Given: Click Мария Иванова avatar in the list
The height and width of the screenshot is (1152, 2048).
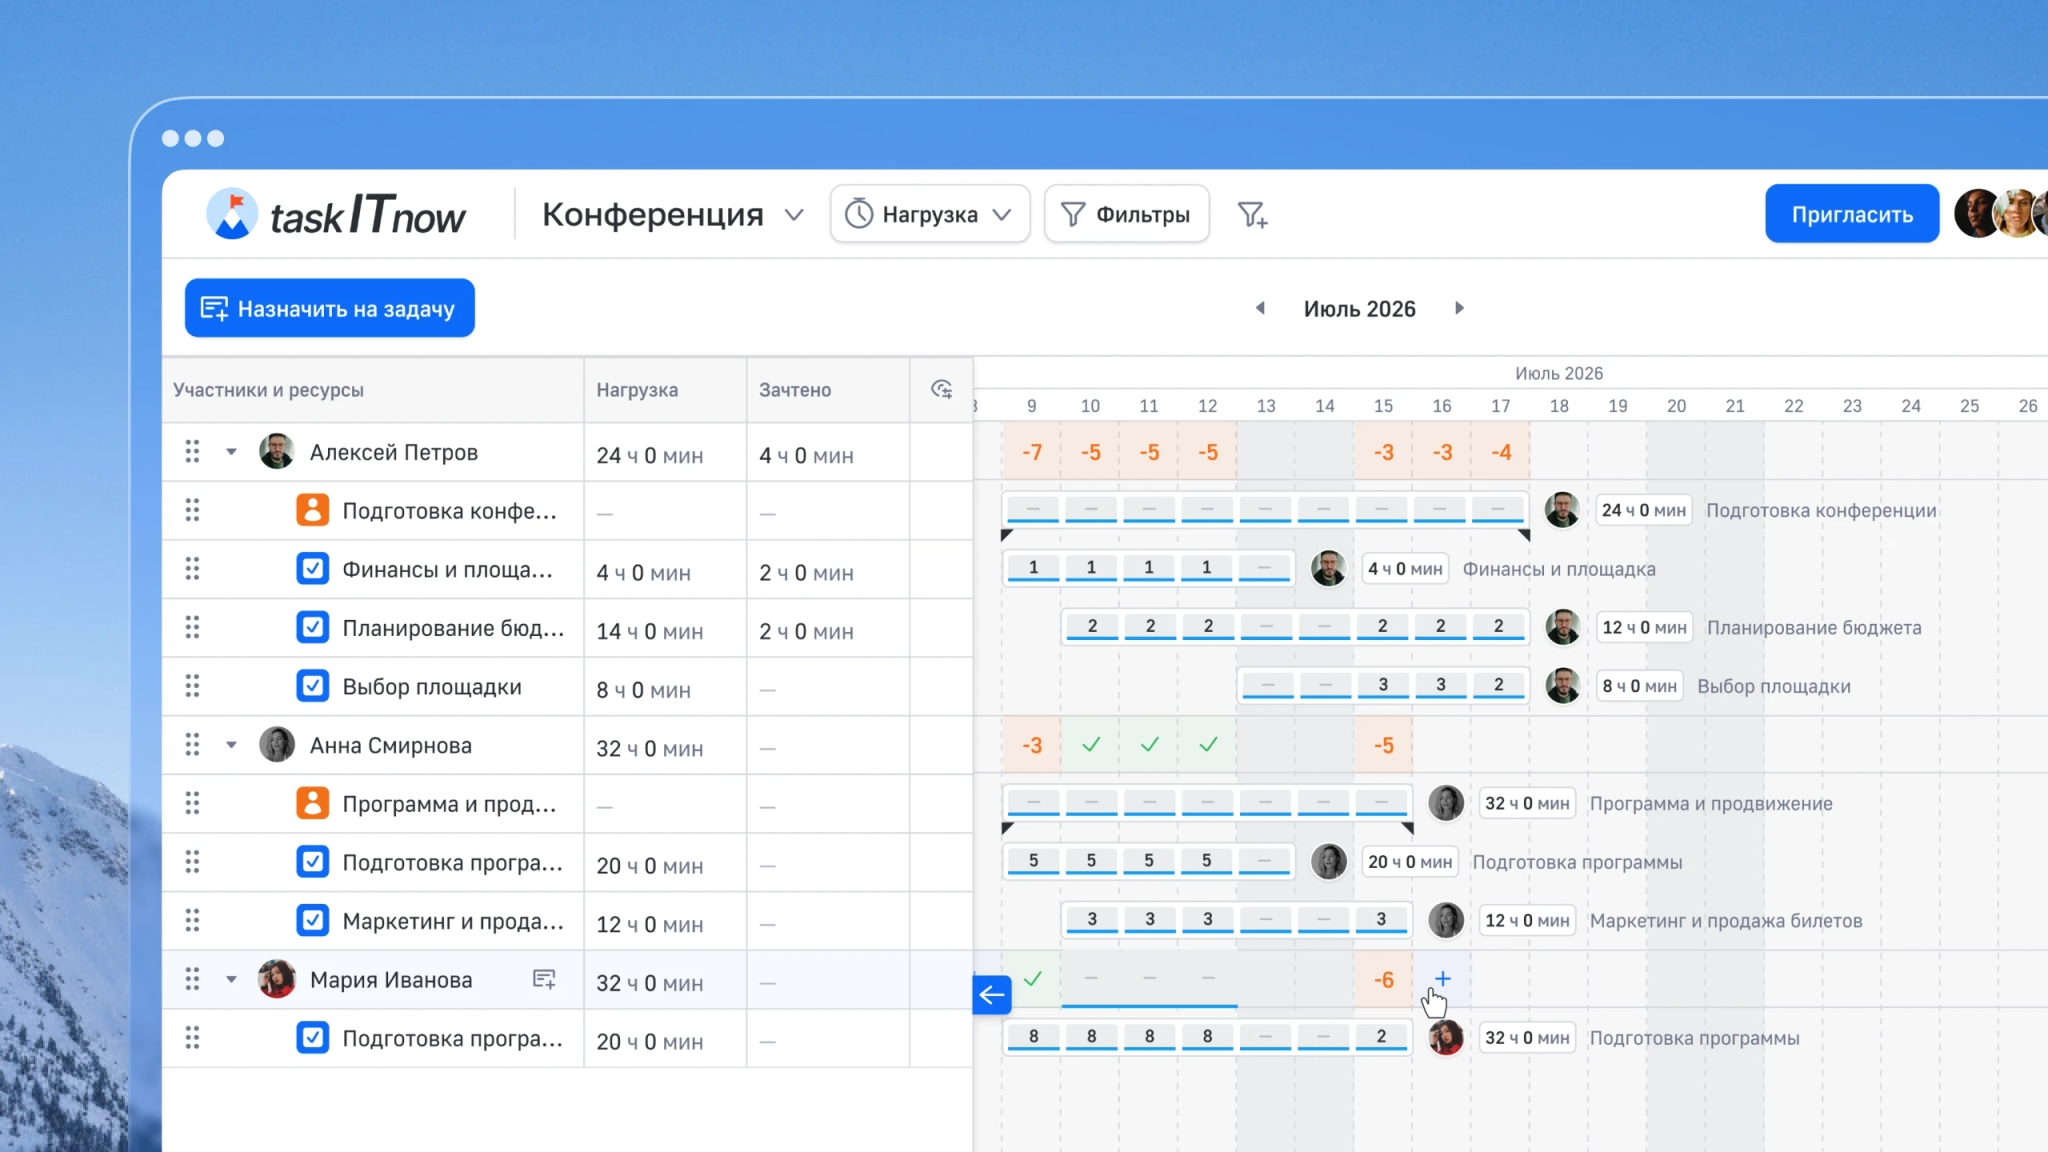Looking at the screenshot, I should (x=276, y=979).
